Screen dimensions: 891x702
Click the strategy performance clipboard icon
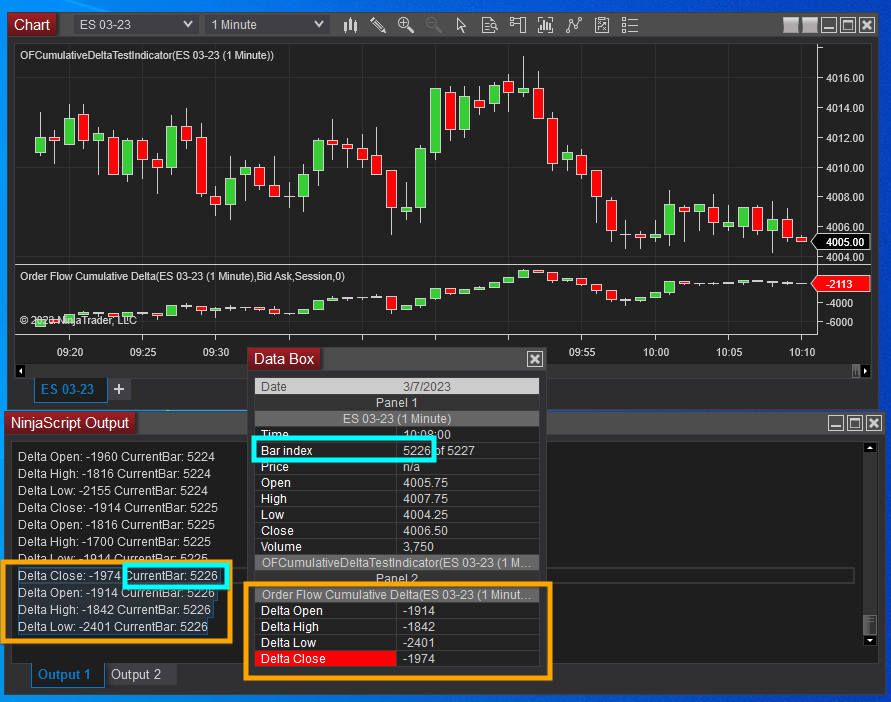(x=602, y=25)
